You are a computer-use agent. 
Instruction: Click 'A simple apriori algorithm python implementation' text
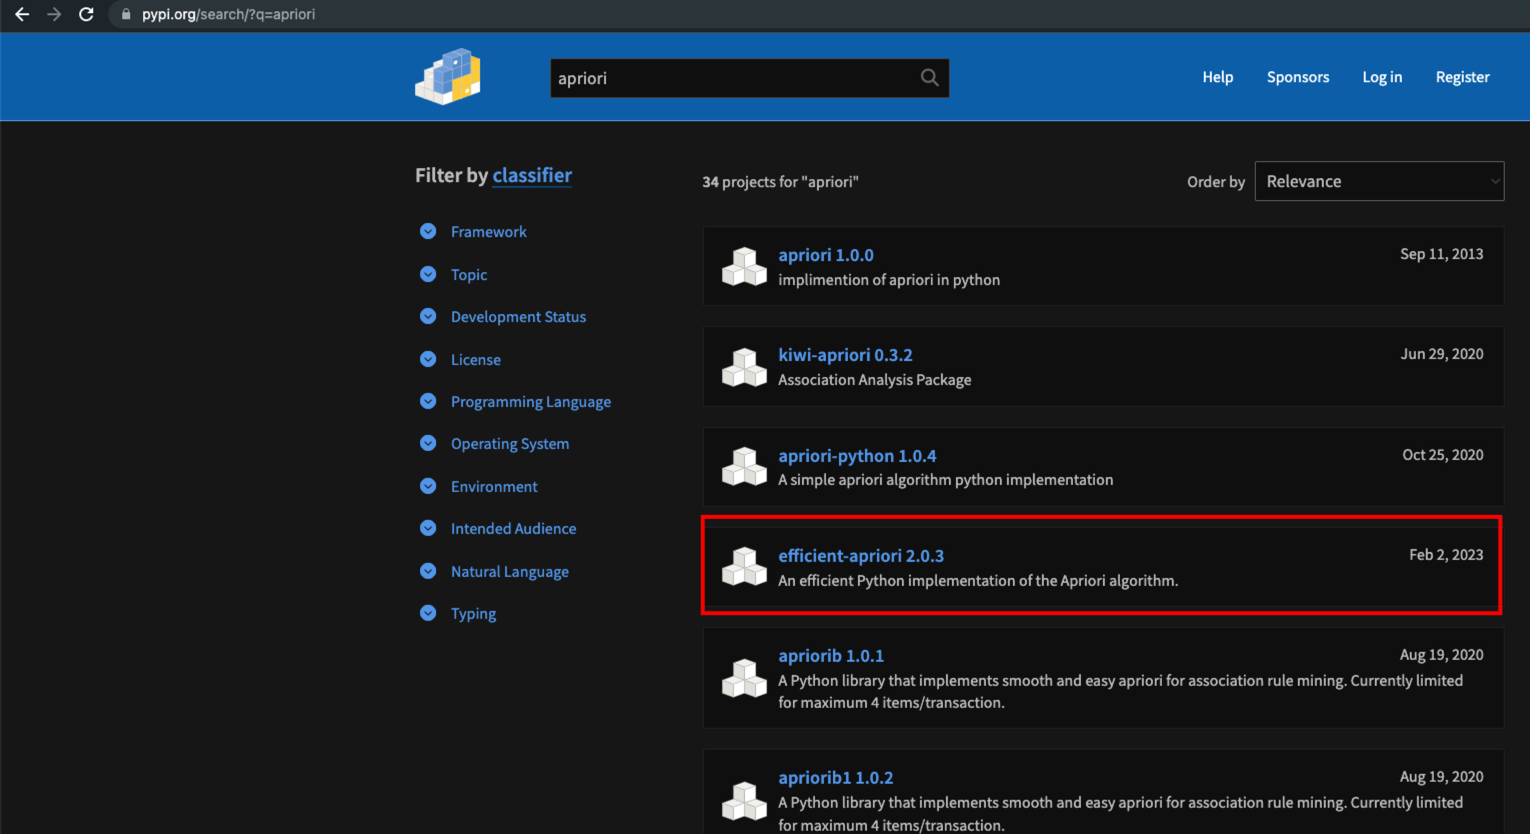tap(945, 480)
